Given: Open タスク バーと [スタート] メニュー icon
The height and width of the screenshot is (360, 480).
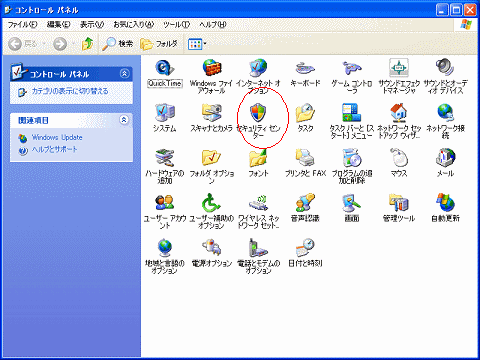Looking at the screenshot, I should pyautogui.click(x=352, y=113).
